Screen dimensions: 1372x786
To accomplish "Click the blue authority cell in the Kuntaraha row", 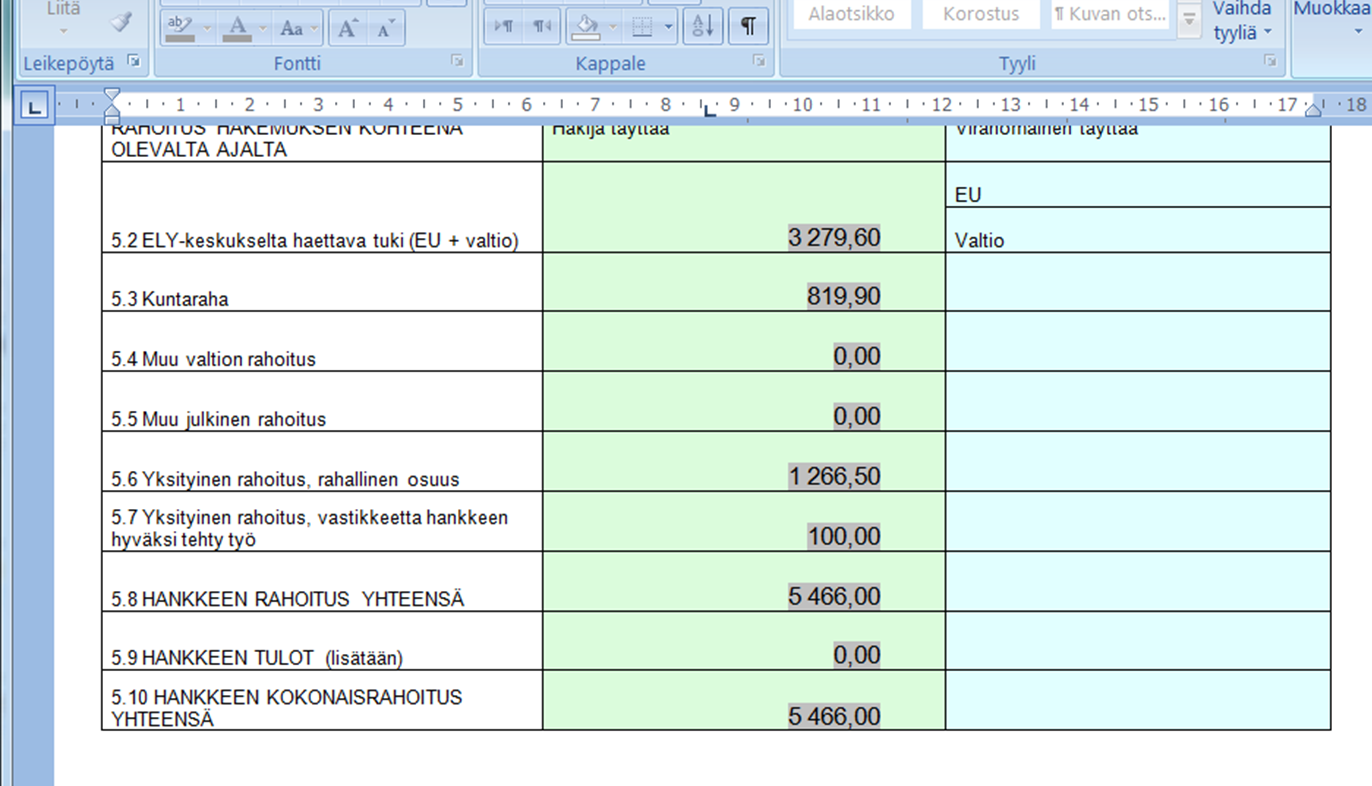I will (x=1138, y=282).
